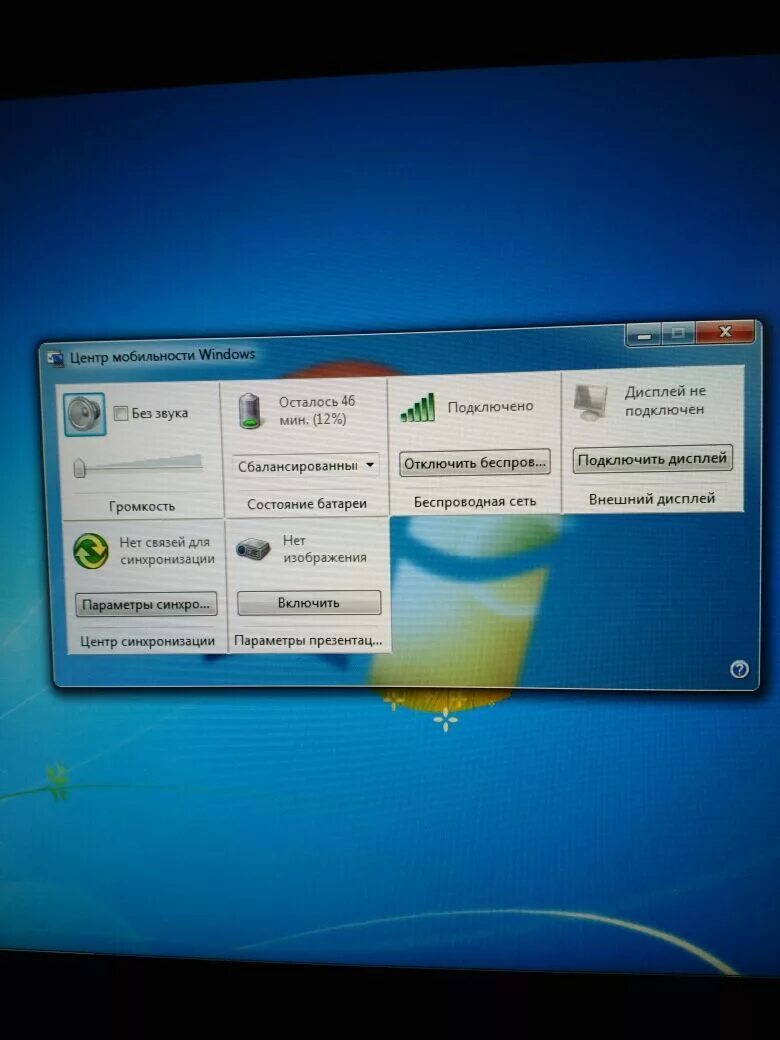Screen dimensions: 780x1040
Task: Open "Параметры синхро..." button
Action: tap(146, 604)
